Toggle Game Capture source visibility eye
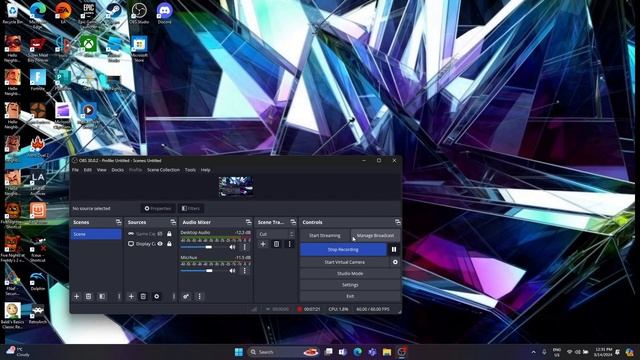 (160, 233)
